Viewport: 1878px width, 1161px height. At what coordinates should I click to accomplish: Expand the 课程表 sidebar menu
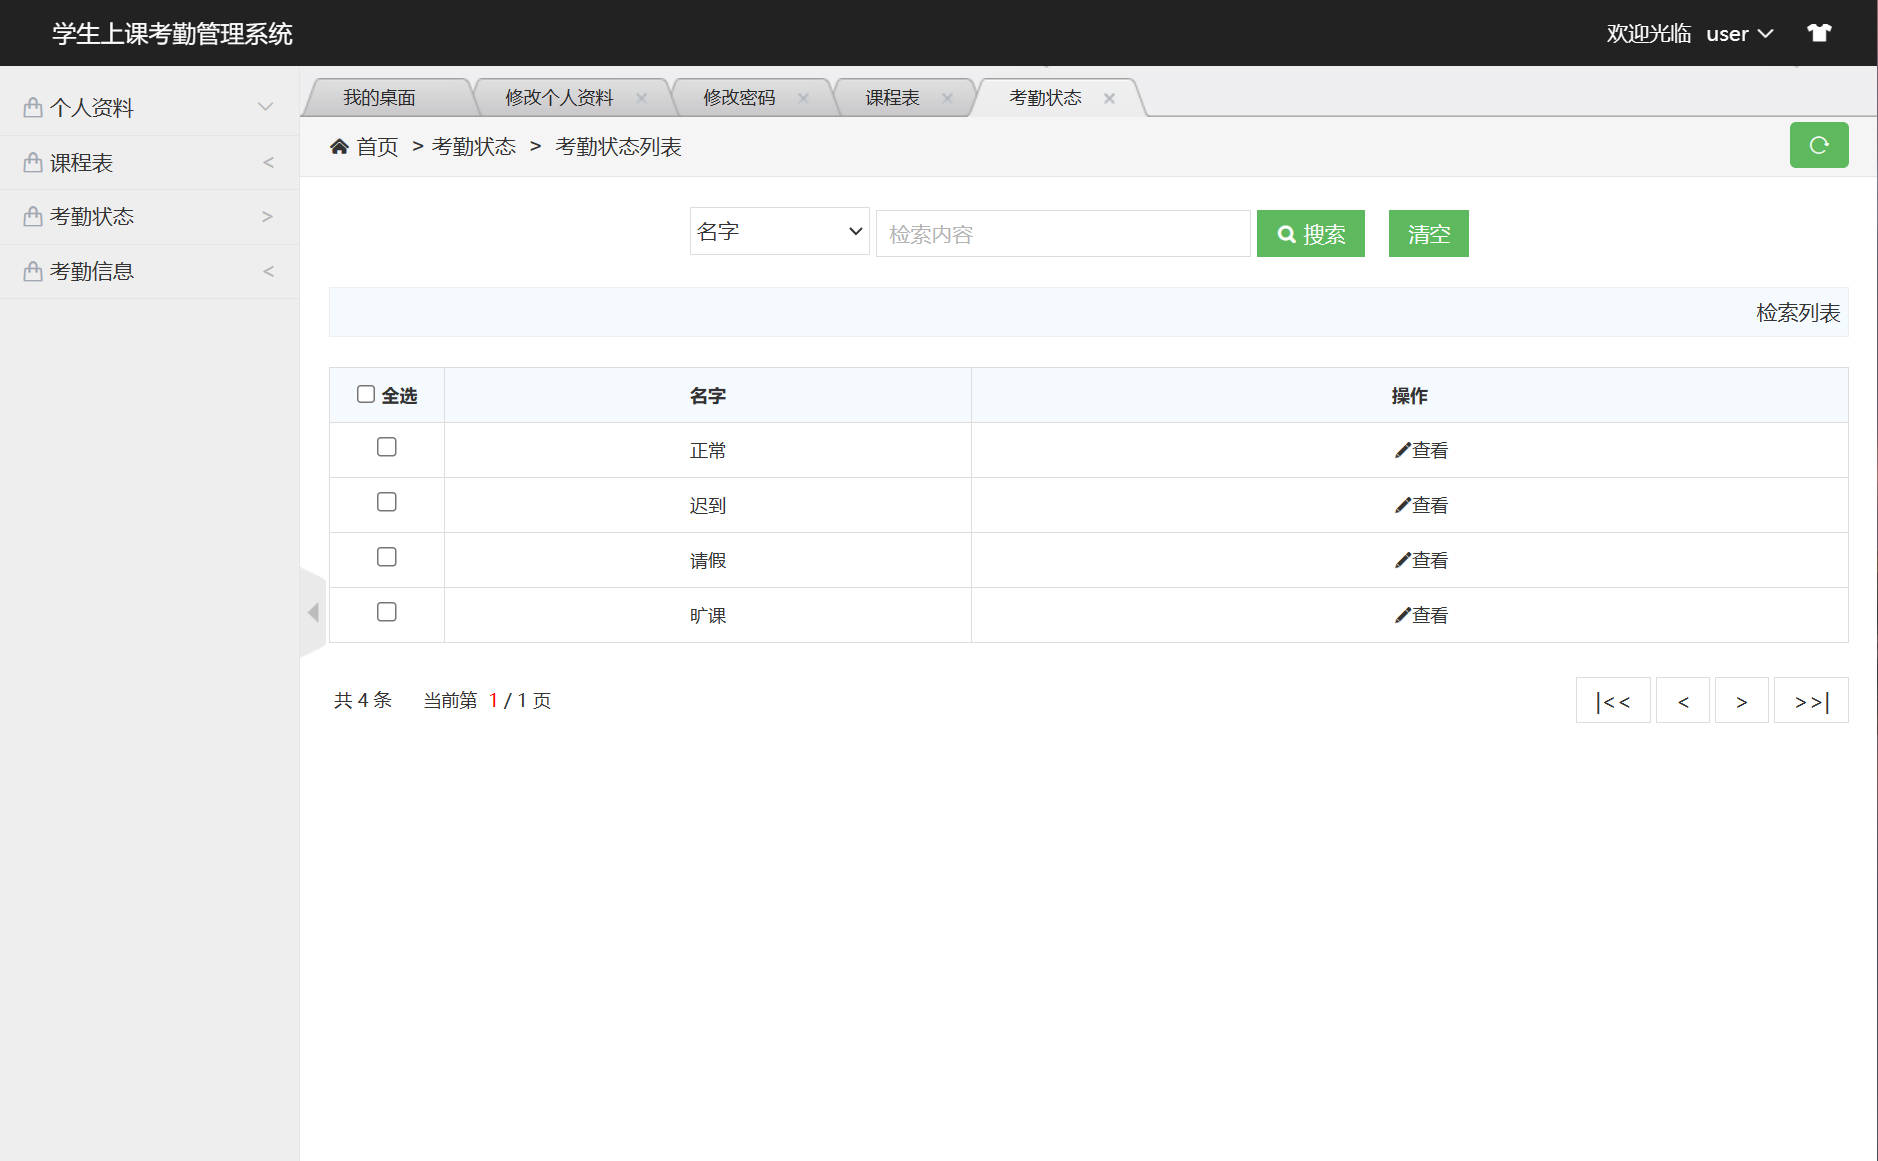click(x=150, y=161)
